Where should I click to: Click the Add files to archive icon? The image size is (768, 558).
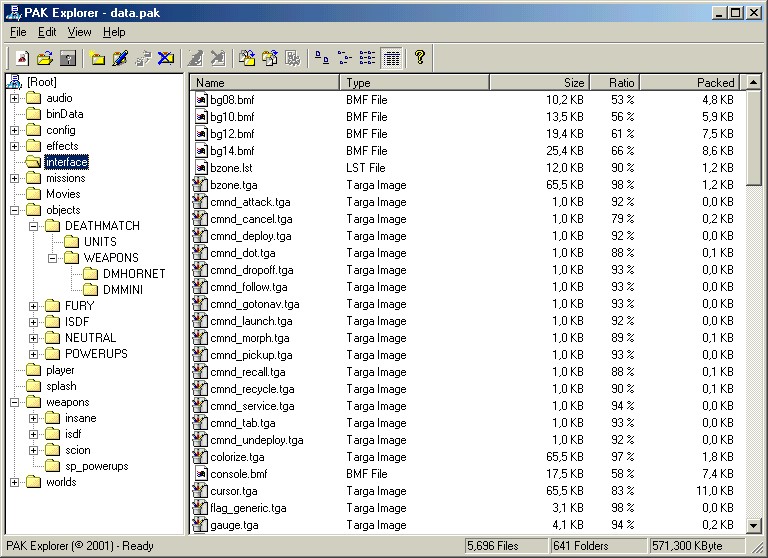[247, 58]
